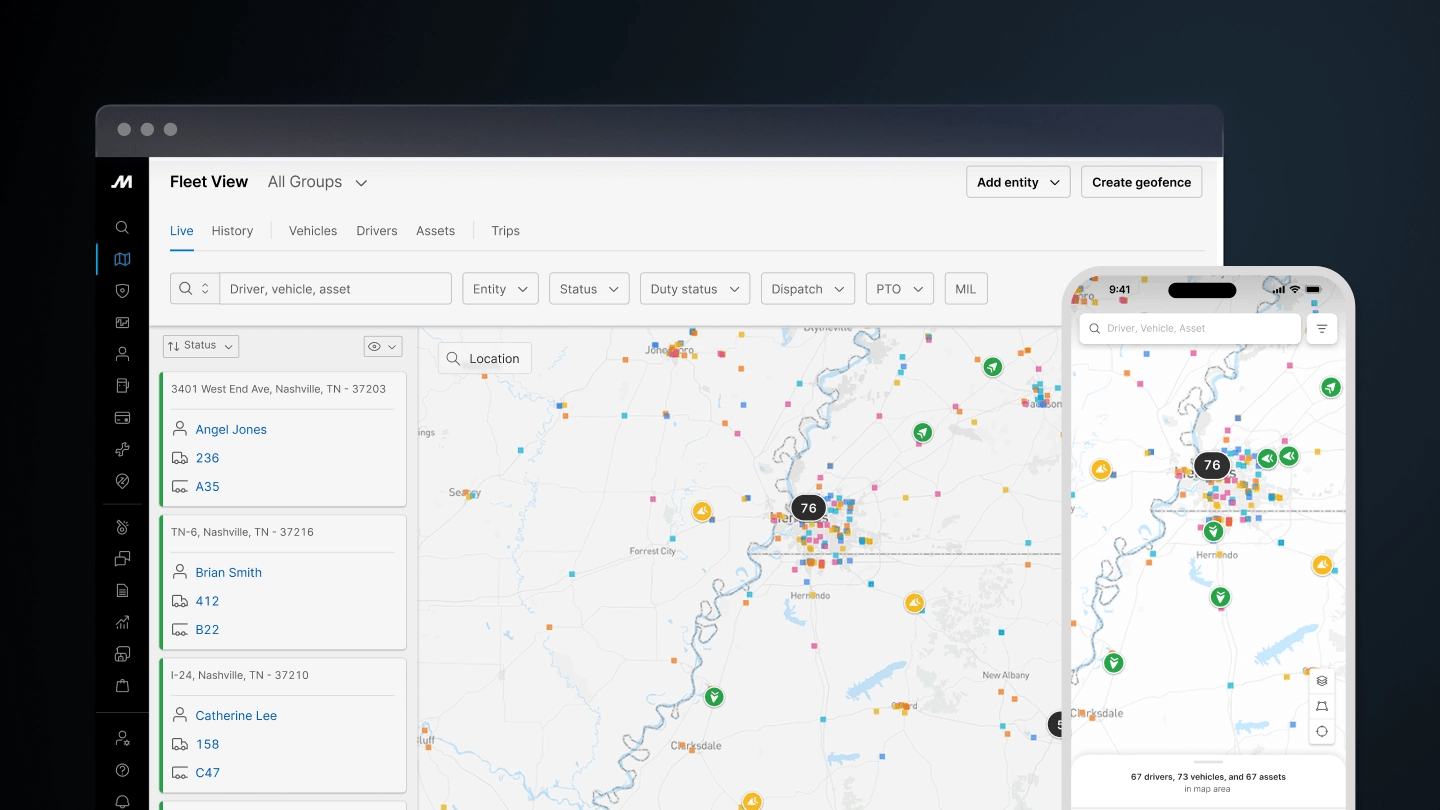Switch to the Trips tab
This screenshot has width=1440, height=810.
click(505, 231)
